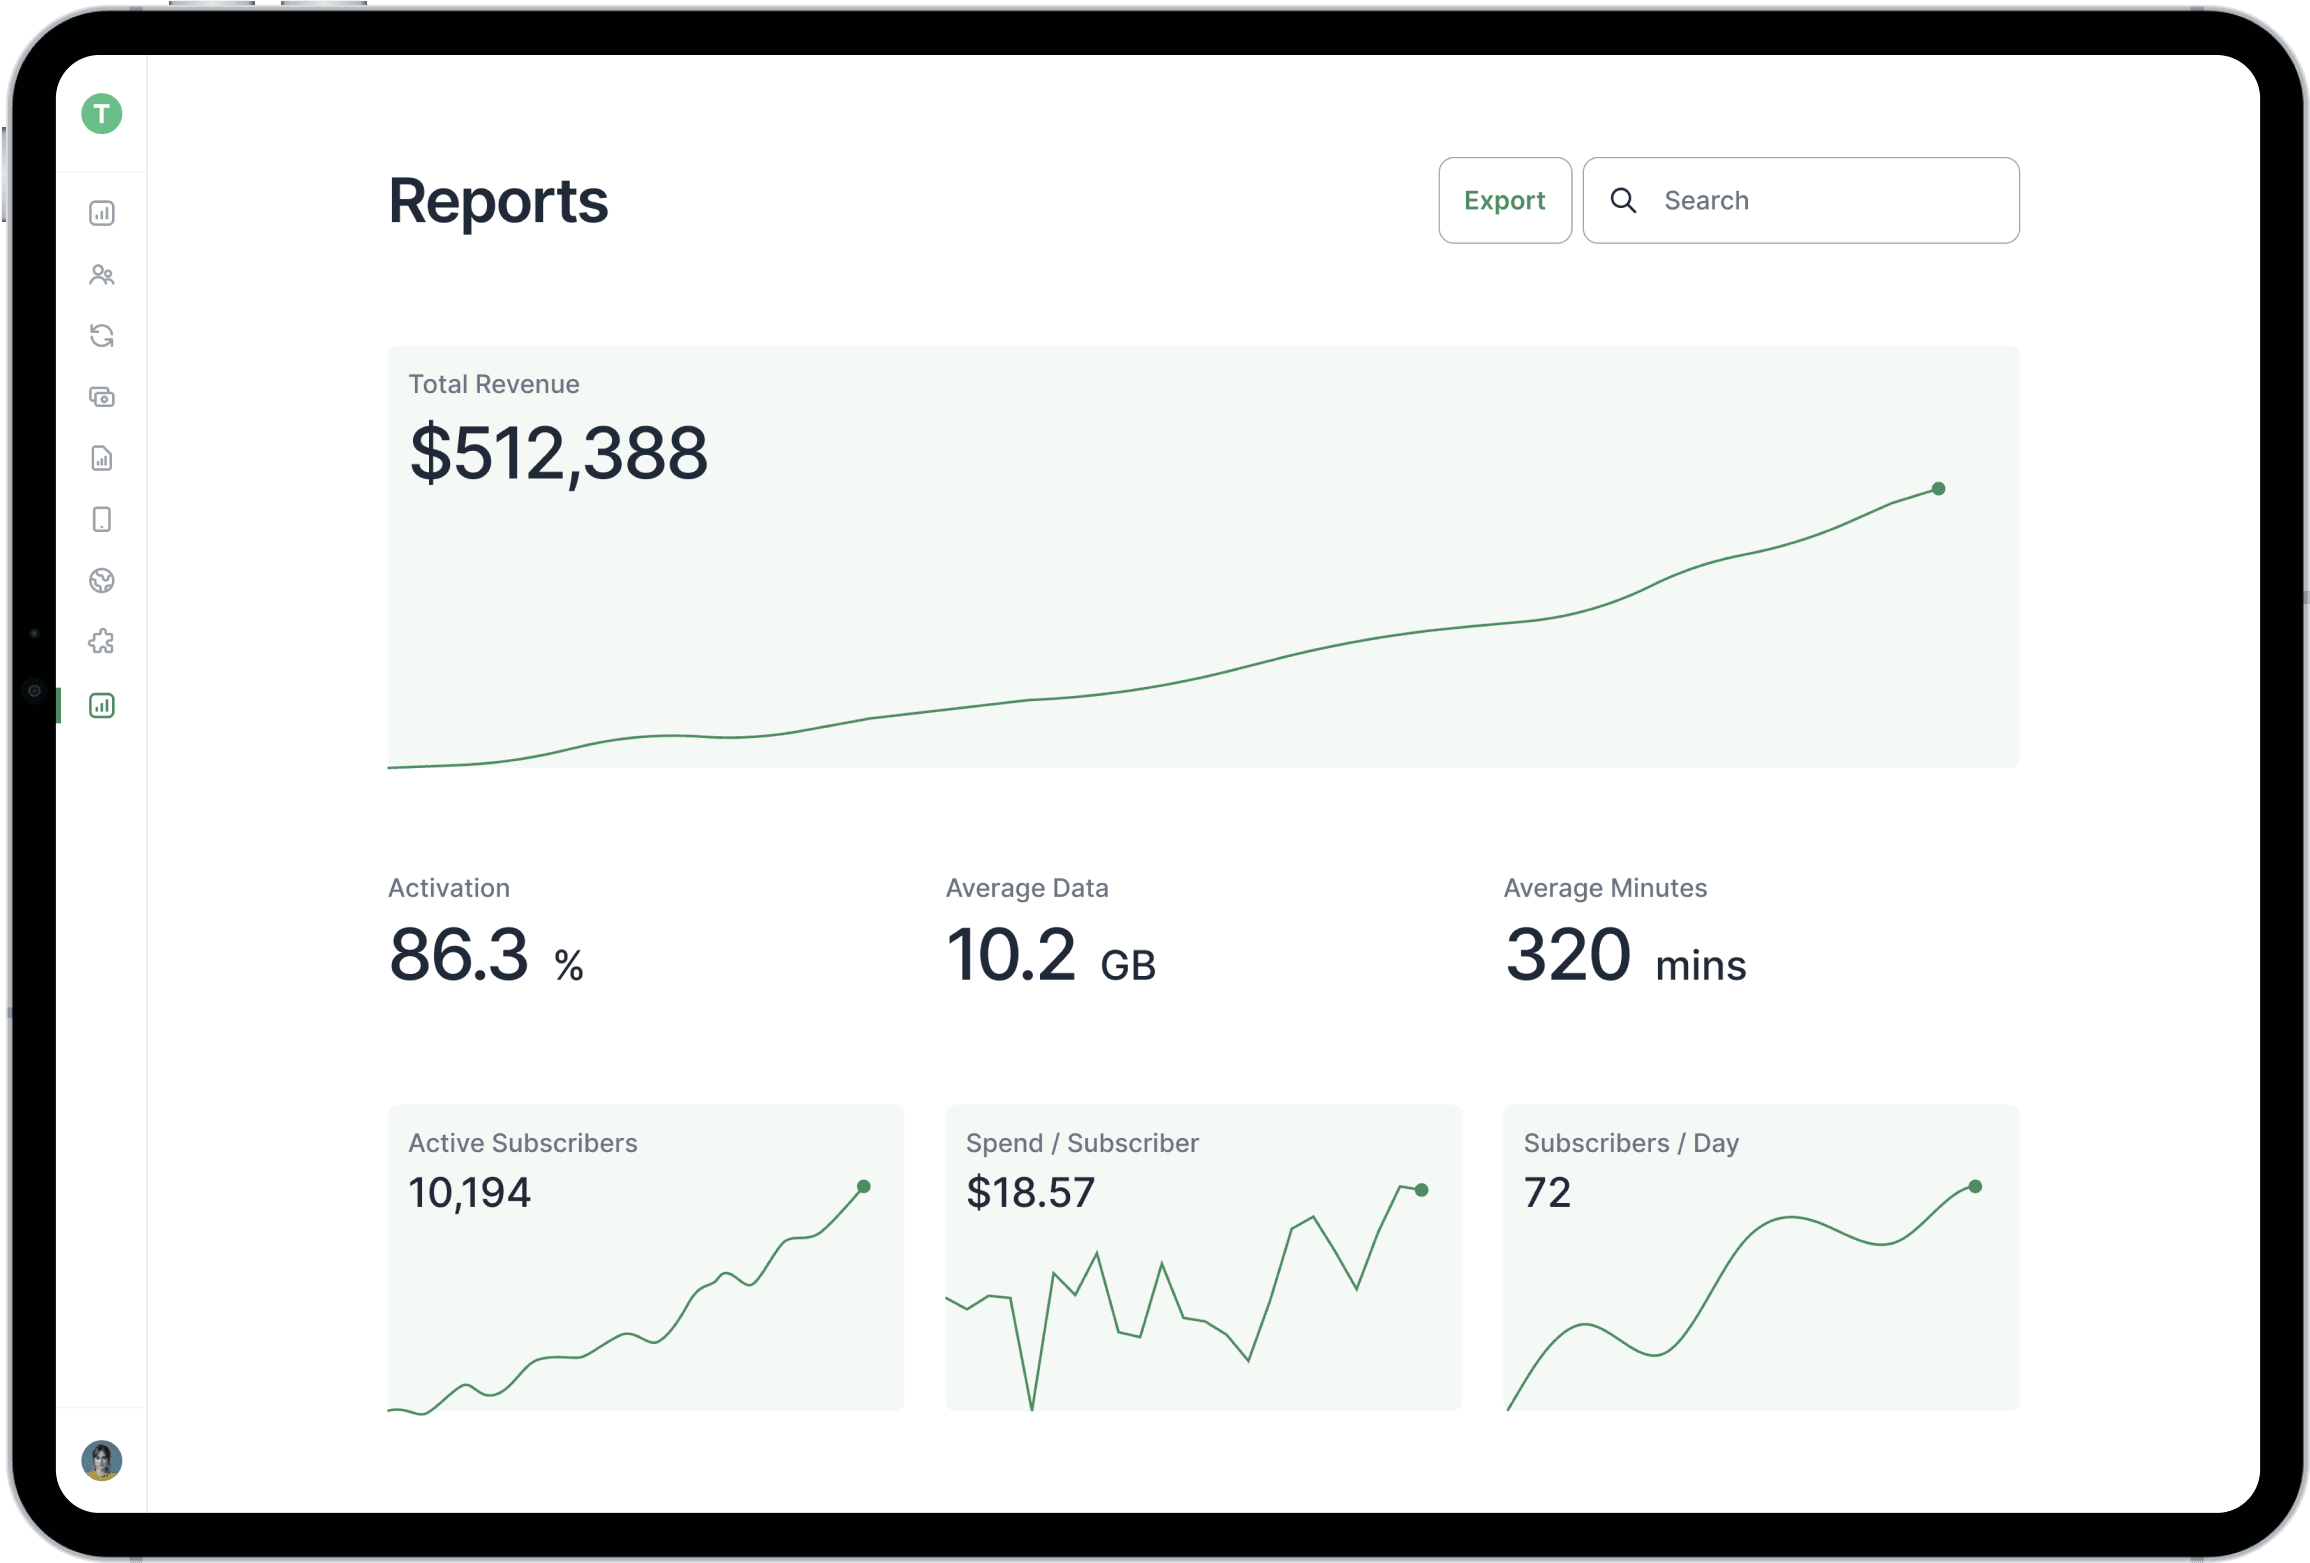
Task: Open the dashboard chart icon at sidebar top
Action: [102, 213]
